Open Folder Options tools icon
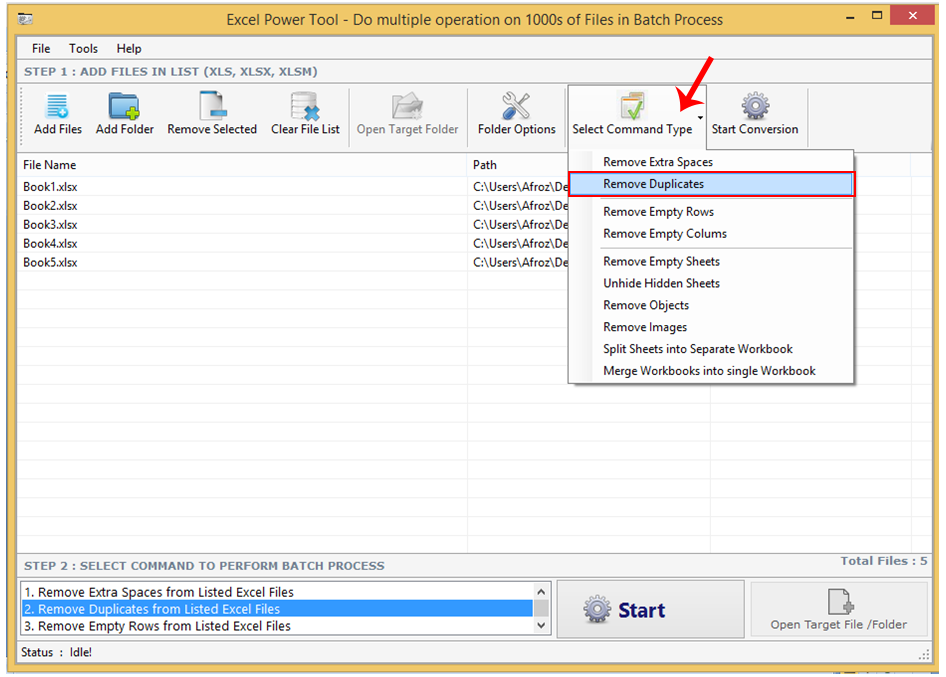Viewport: 946px width, 677px height. pyautogui.click(x=516, y=106)
